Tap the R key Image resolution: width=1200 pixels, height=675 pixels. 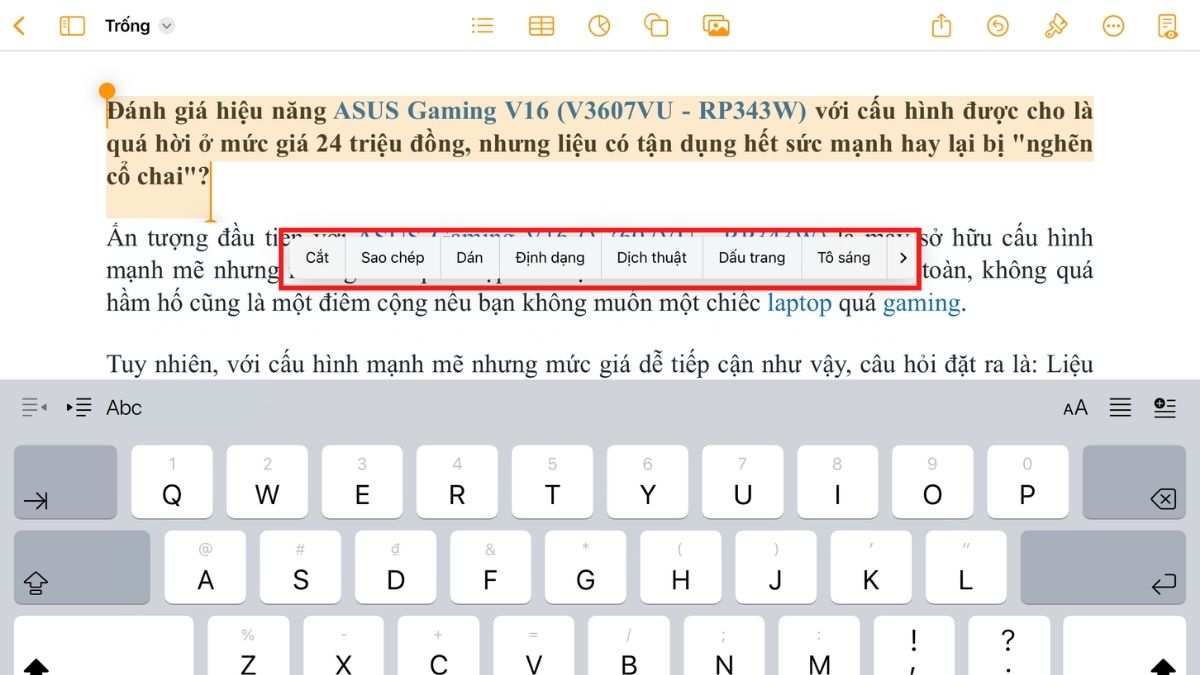click(x=457, y=482)
